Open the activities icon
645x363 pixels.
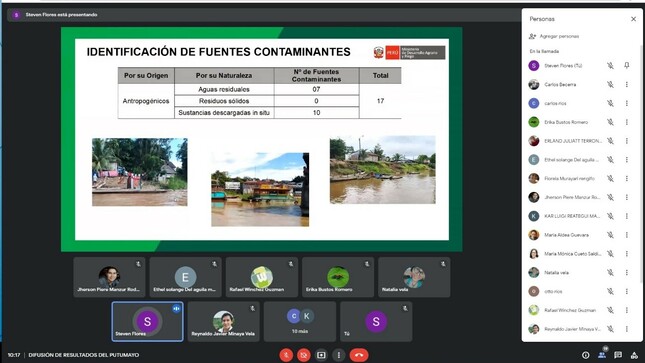click(634, 355)
